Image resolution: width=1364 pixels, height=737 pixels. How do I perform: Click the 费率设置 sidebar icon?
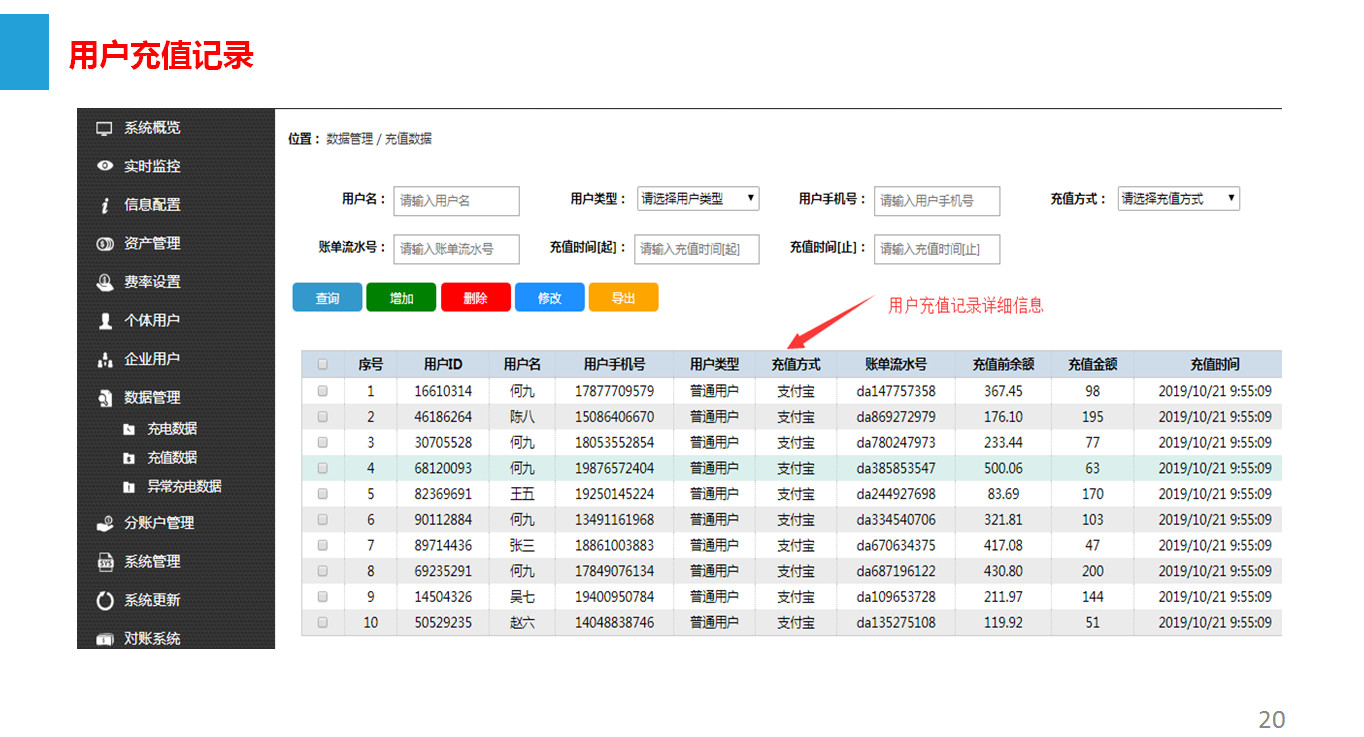(x=104, y=283)
